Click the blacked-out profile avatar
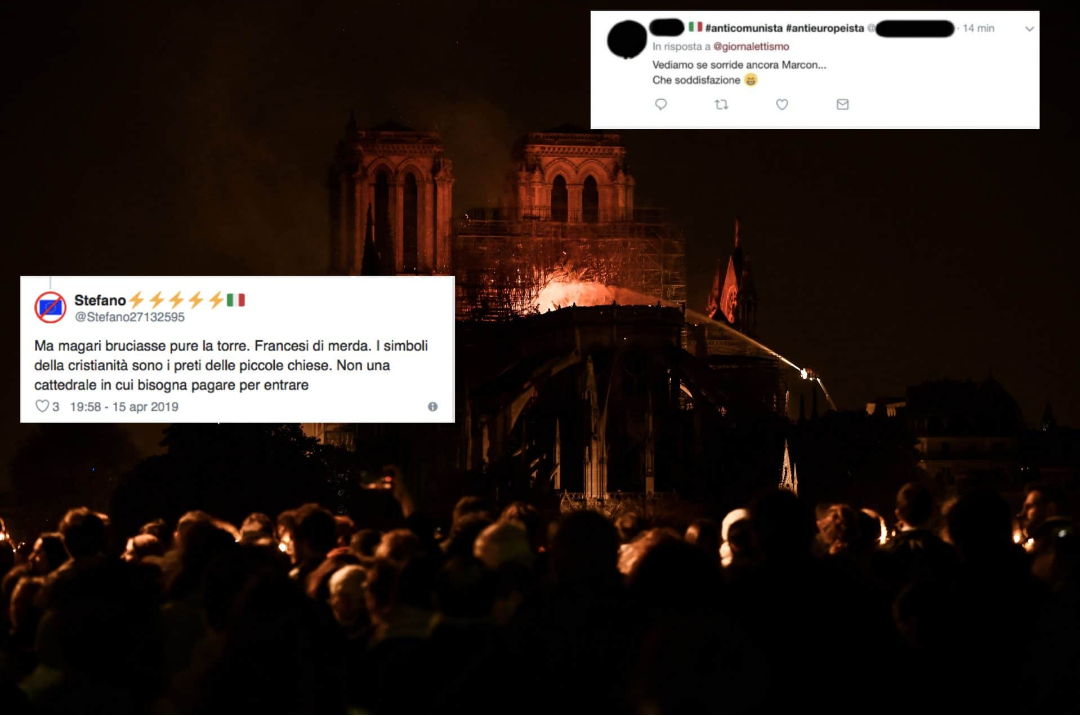This screenshot has width=1080, height=716. pyautogui.click(x=627, y=39)
